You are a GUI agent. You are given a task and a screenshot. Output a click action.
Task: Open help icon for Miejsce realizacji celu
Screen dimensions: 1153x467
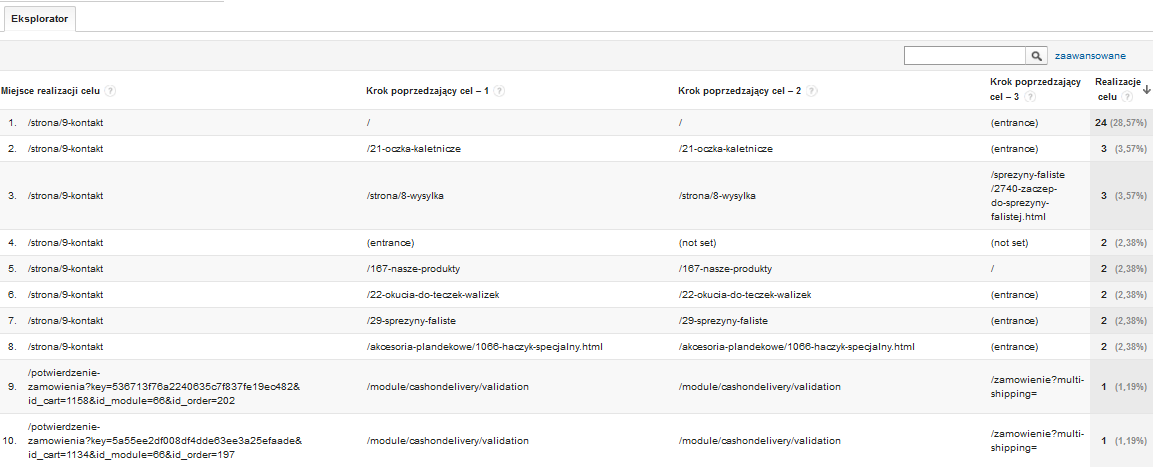coord(110,91)
